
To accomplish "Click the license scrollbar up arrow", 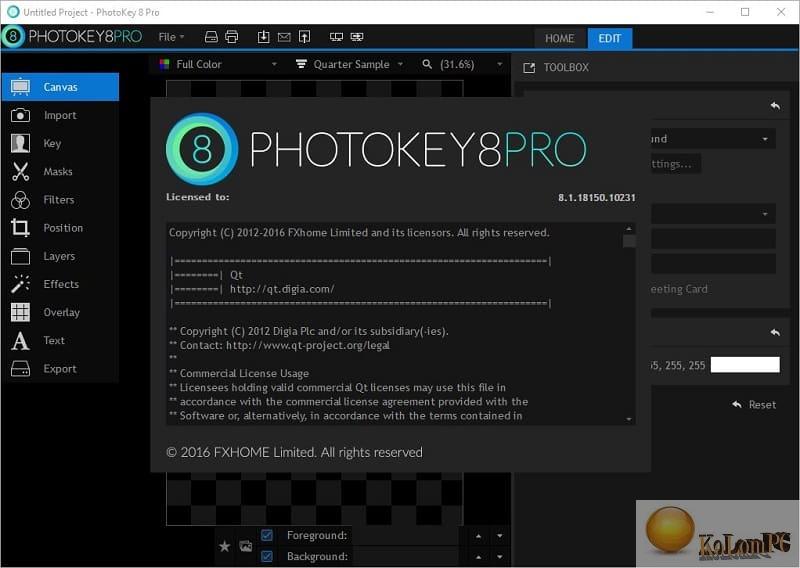I will [x=629, y=229].
